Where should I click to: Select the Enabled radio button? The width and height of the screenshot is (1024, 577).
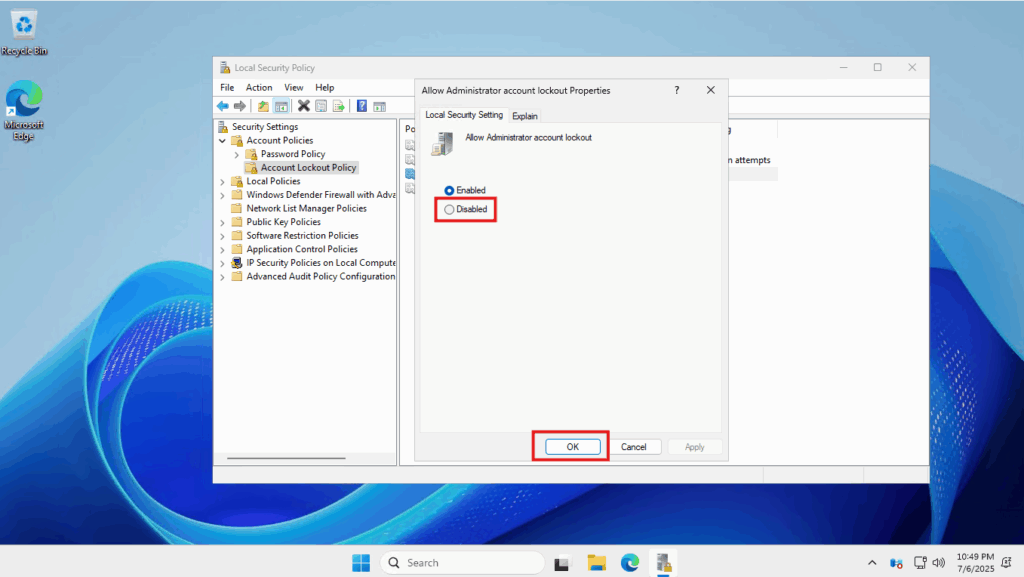tap(449, 190)
